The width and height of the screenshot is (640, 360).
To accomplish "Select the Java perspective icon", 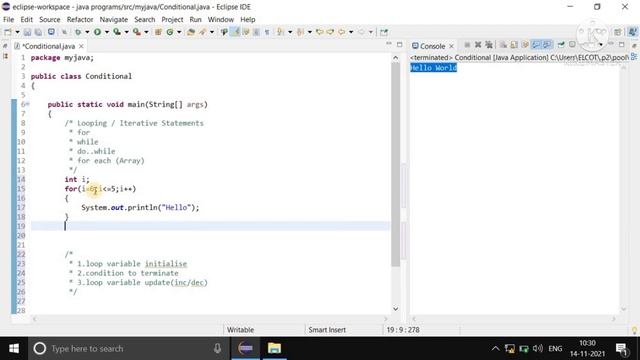I will coord(633,32).
